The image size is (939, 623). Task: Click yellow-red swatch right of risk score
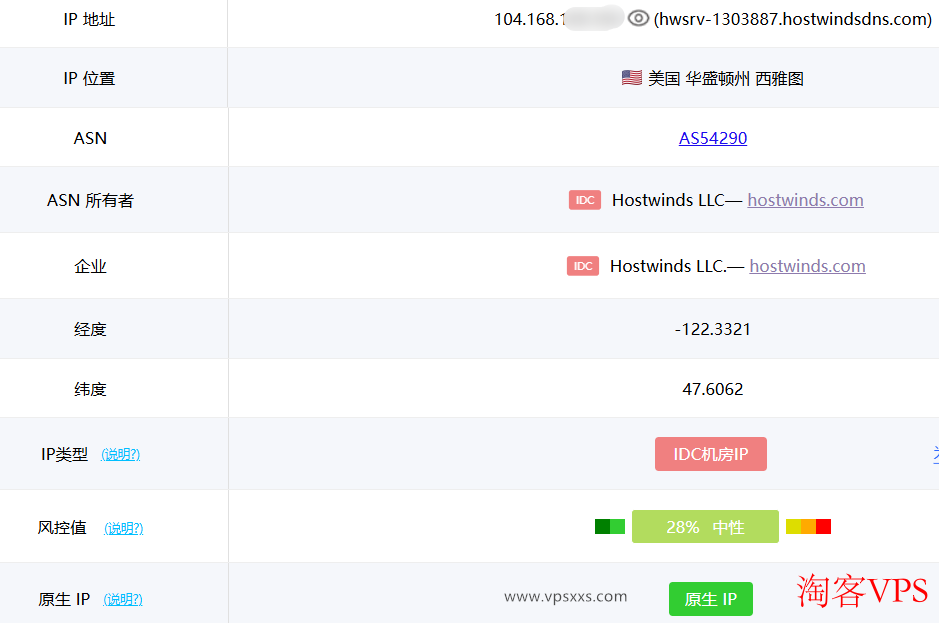tap(808, 527)
